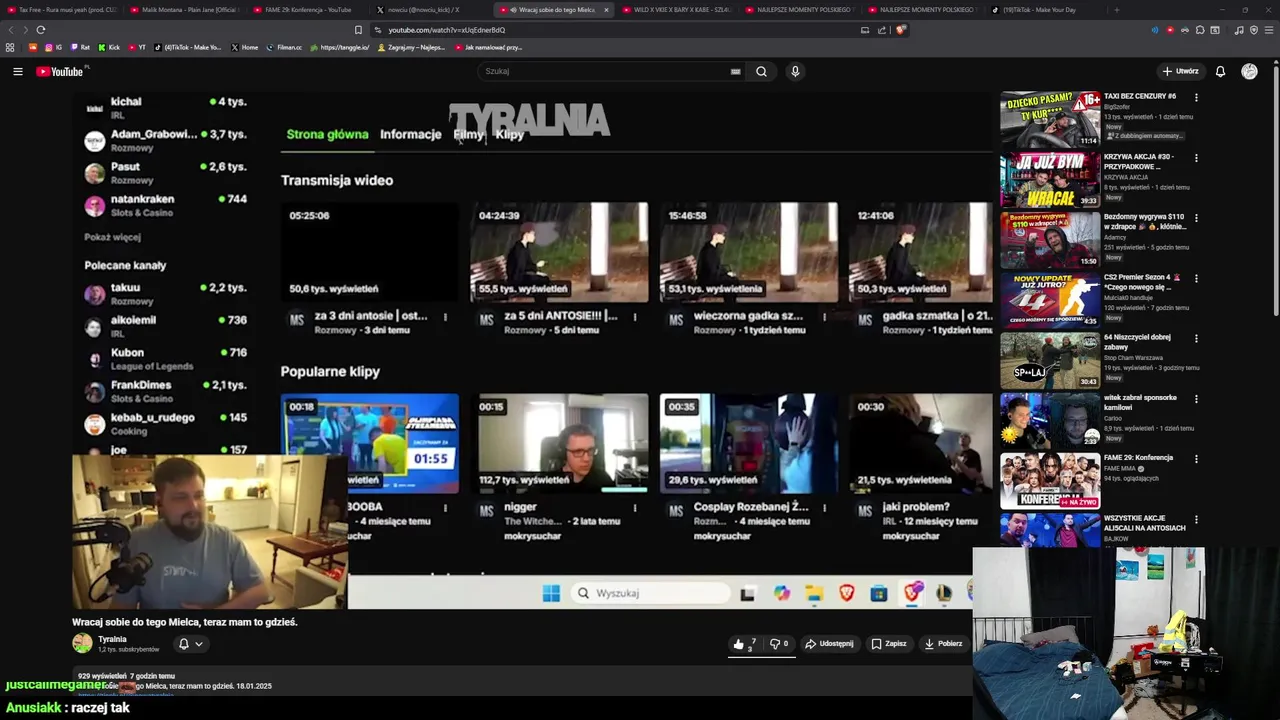
Task: Save the video with Zapisz
Action: click(888, 644)
